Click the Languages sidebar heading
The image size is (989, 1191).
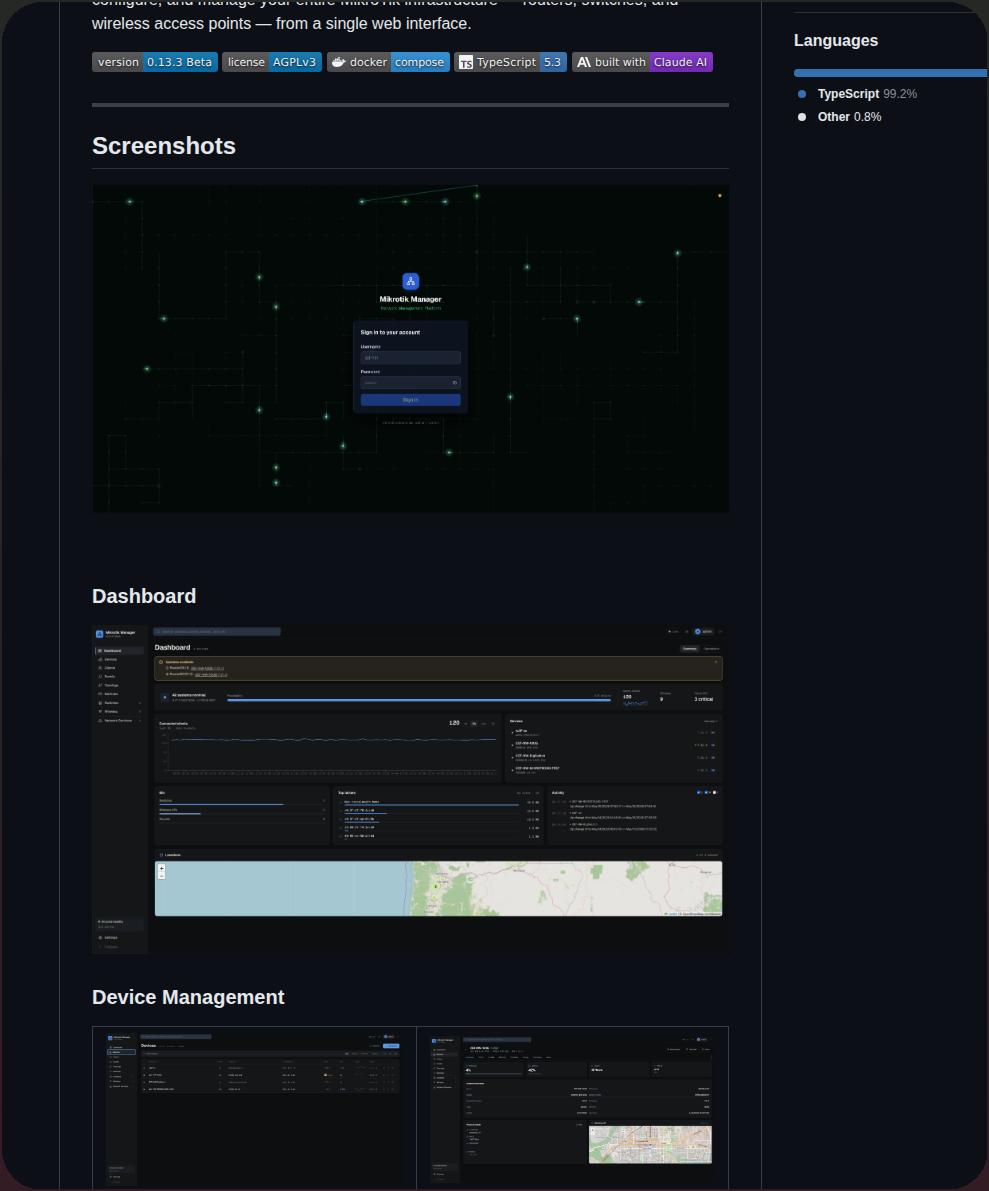836,41
